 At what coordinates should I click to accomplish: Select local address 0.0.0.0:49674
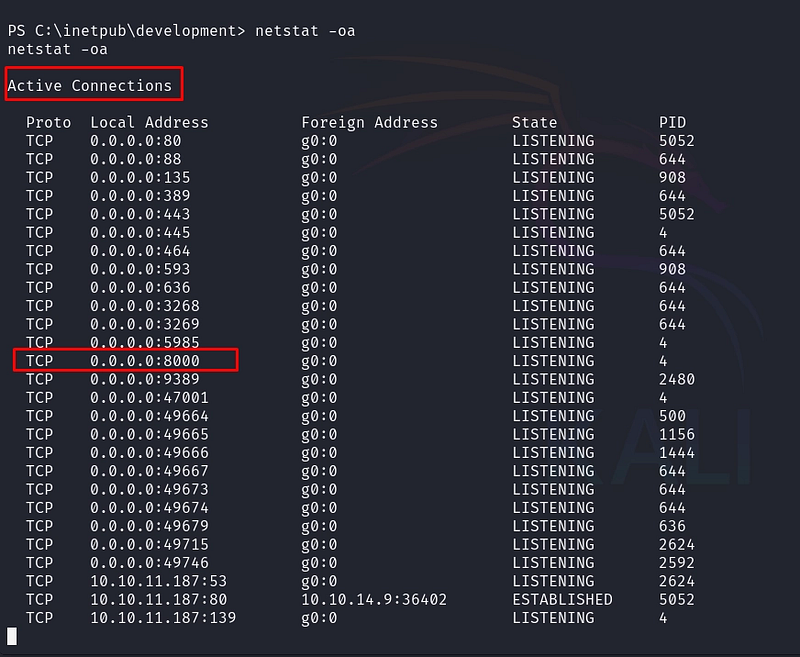[x=149, y=508]
